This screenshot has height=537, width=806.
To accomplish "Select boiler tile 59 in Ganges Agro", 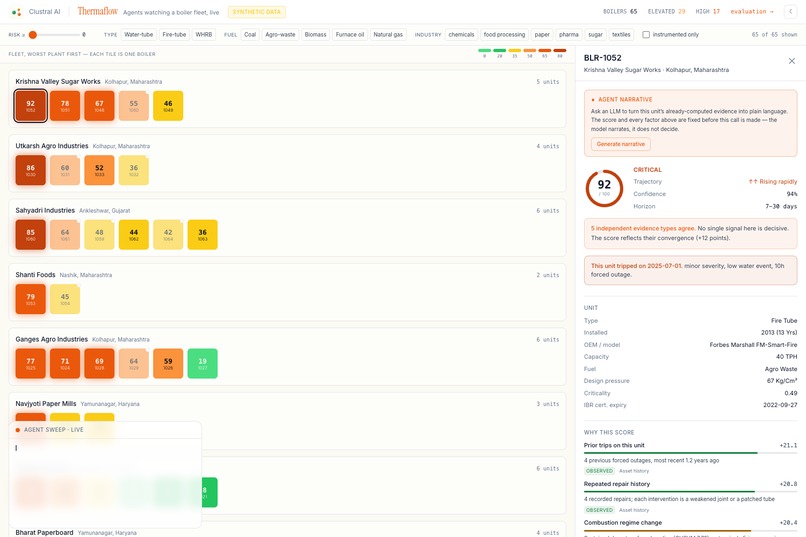I will (168, 363).
